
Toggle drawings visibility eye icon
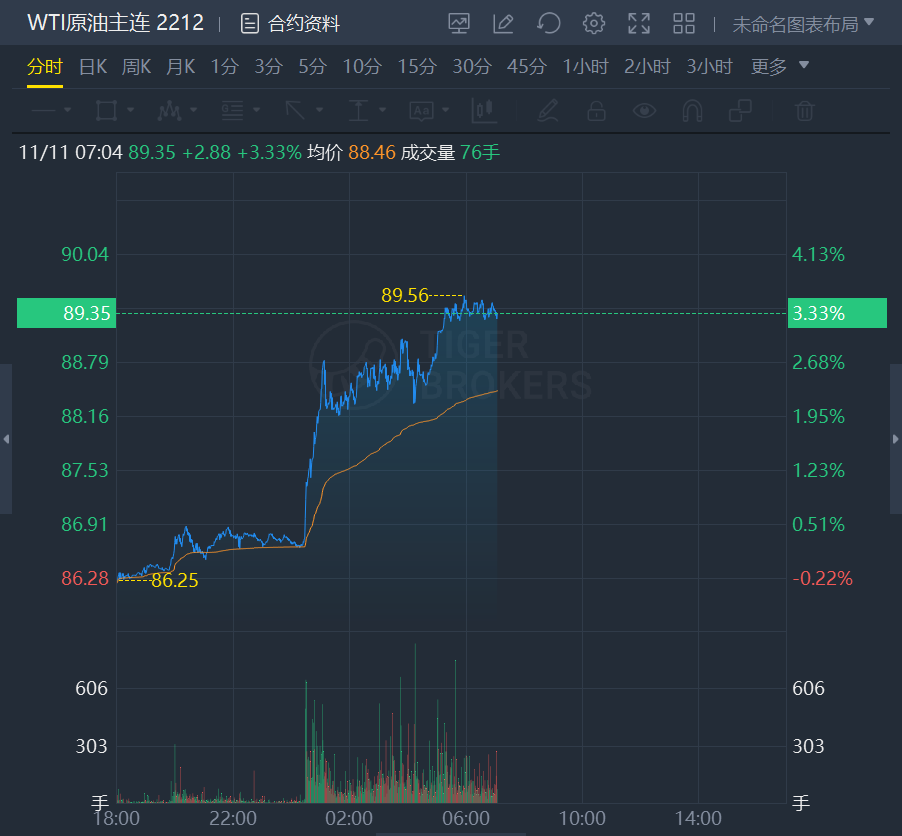pyautogui.click(x=645, y=110)
